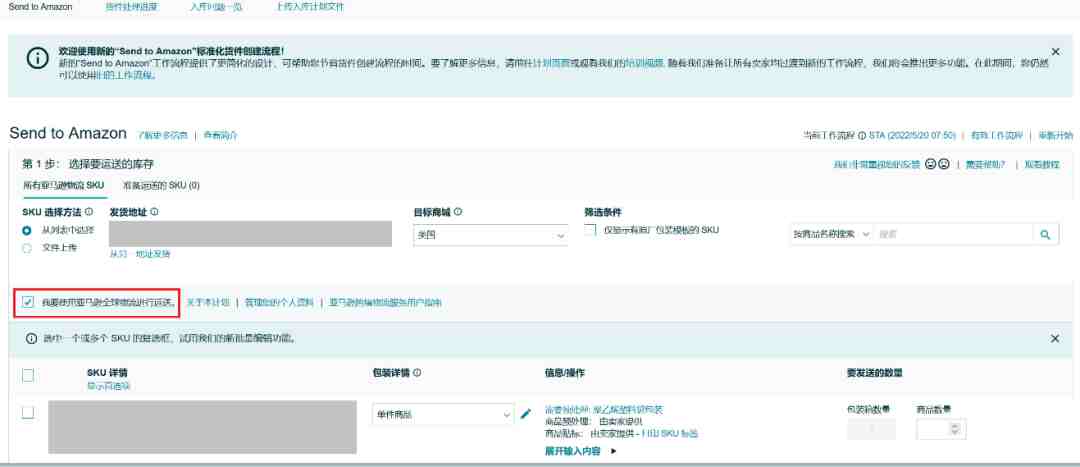Click the 商品数量 quantity stepper
This screenshot has height=467, width=1080.
click(x=953, y=429)
